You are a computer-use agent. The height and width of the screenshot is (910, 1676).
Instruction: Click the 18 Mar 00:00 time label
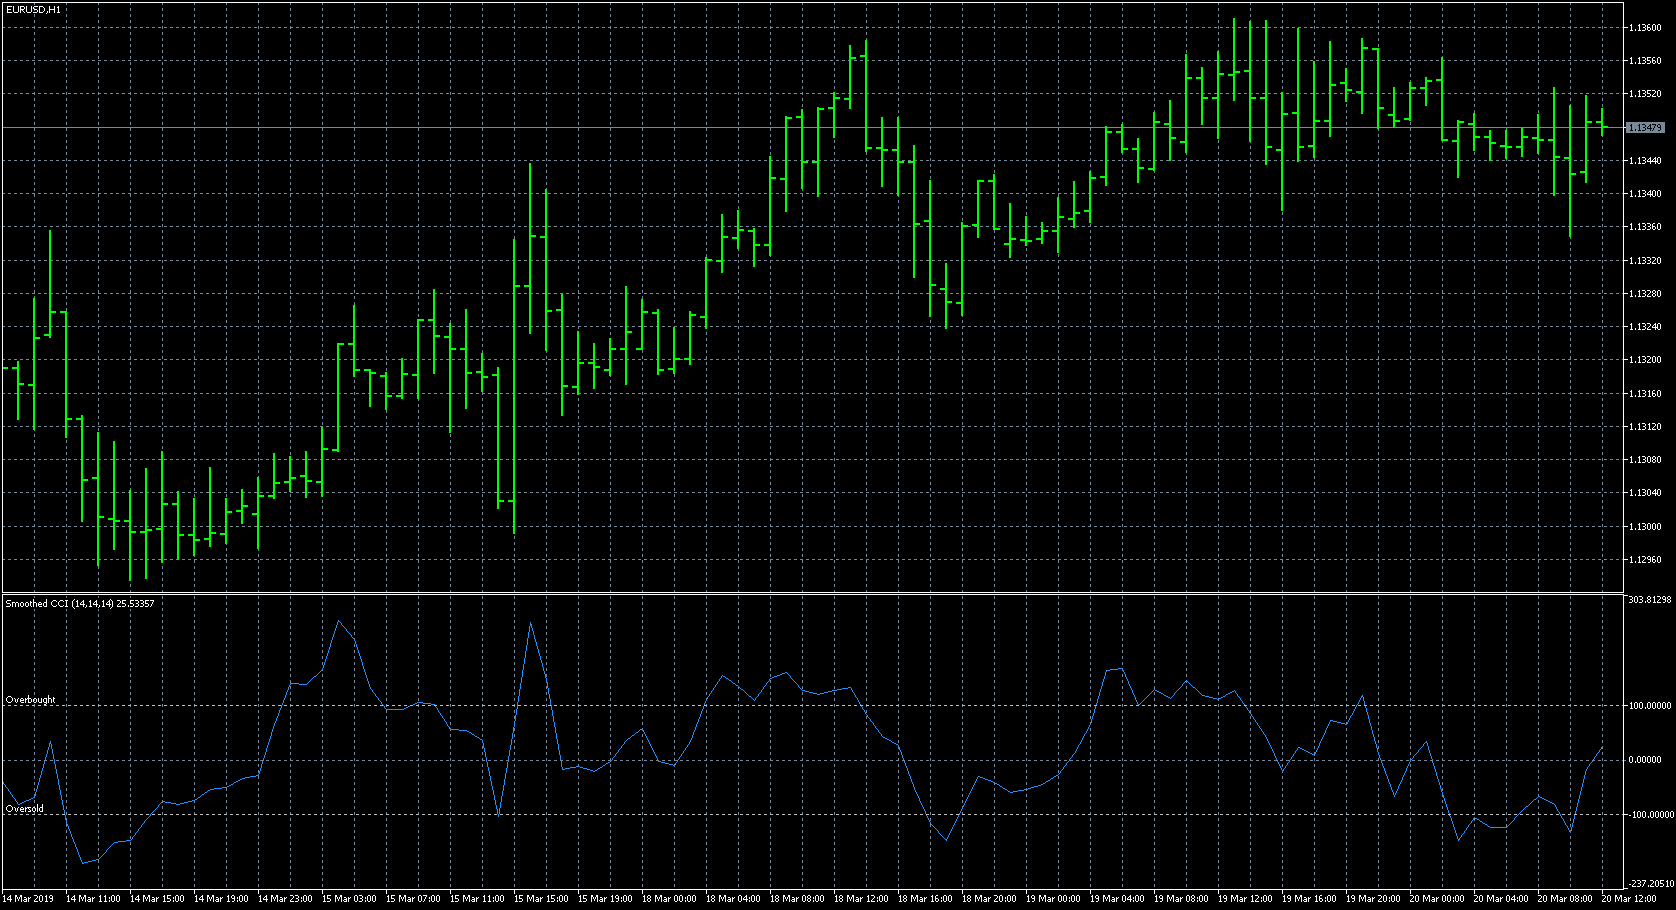point(669,899)
